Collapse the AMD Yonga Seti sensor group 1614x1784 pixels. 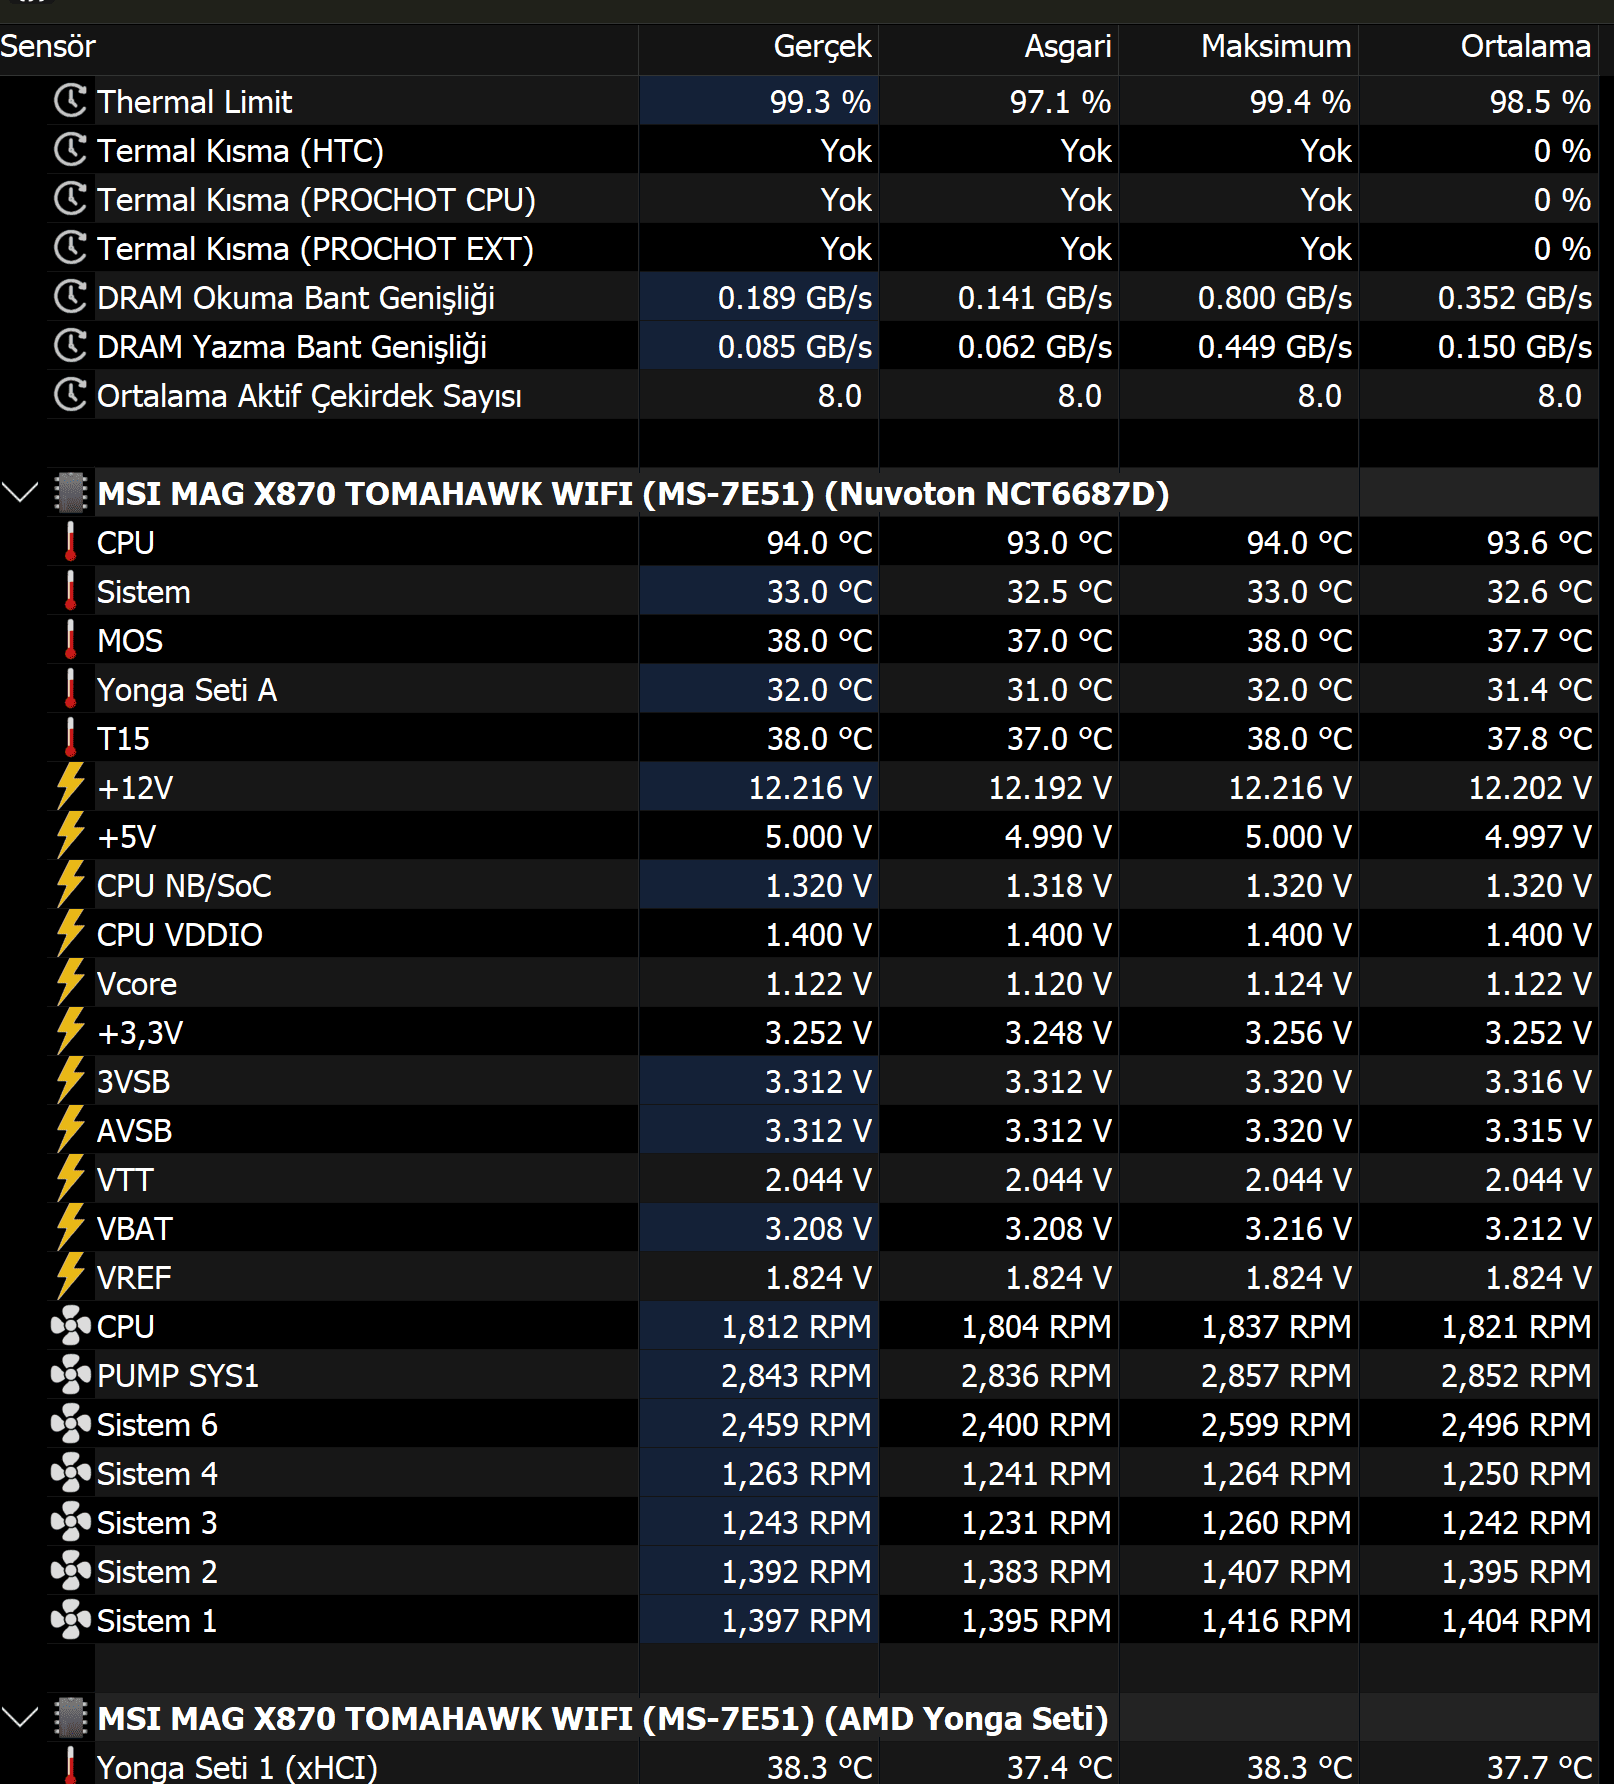tap(20, 1718)
